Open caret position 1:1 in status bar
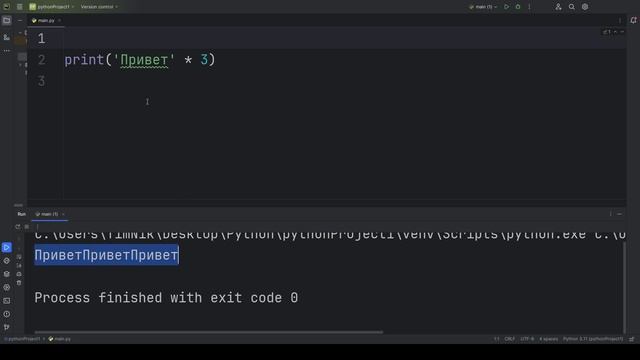Viewport: 640px width, 360px height. click(496, 339)
